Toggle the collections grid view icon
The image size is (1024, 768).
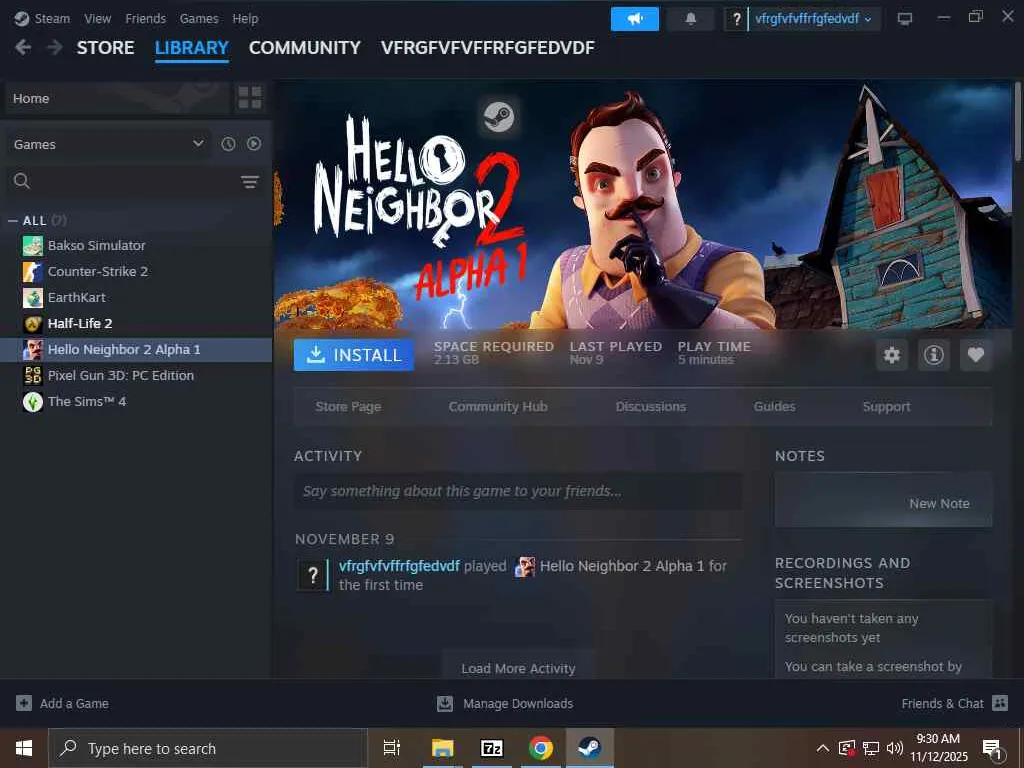249,98
